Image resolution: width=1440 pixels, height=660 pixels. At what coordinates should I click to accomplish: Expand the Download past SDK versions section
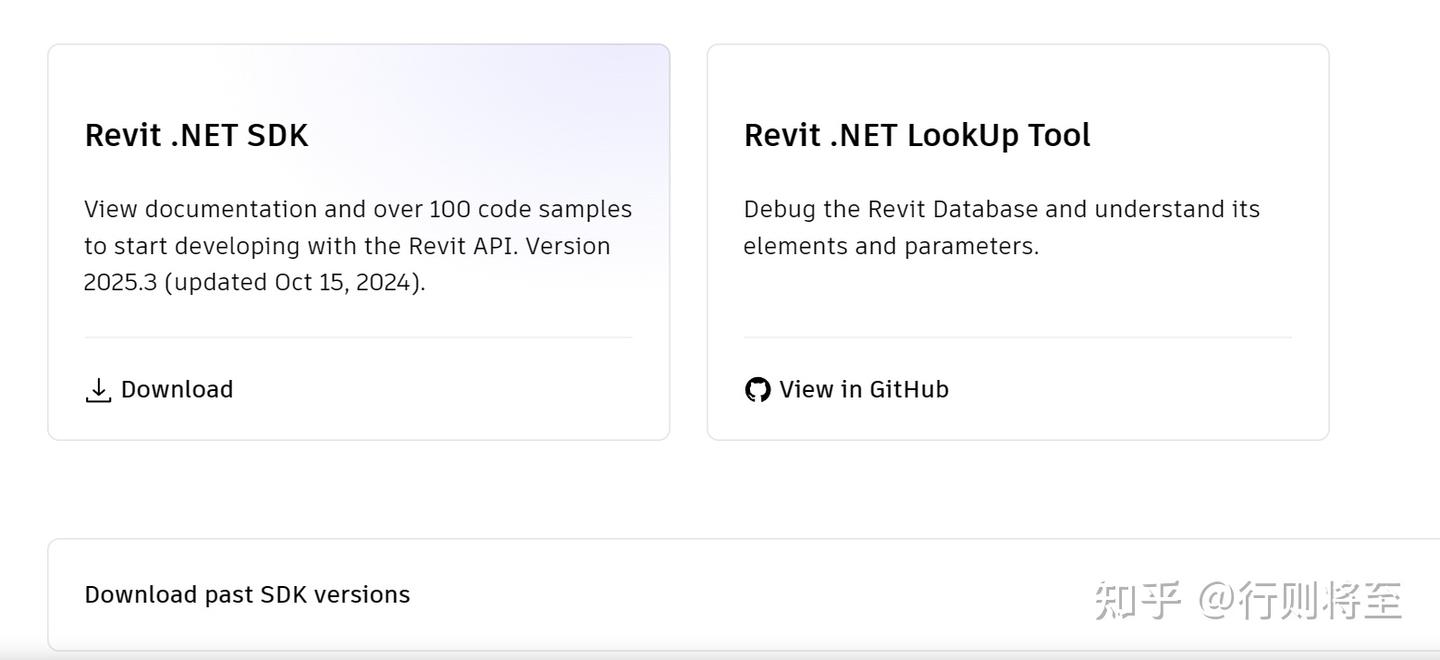point(246,594)
